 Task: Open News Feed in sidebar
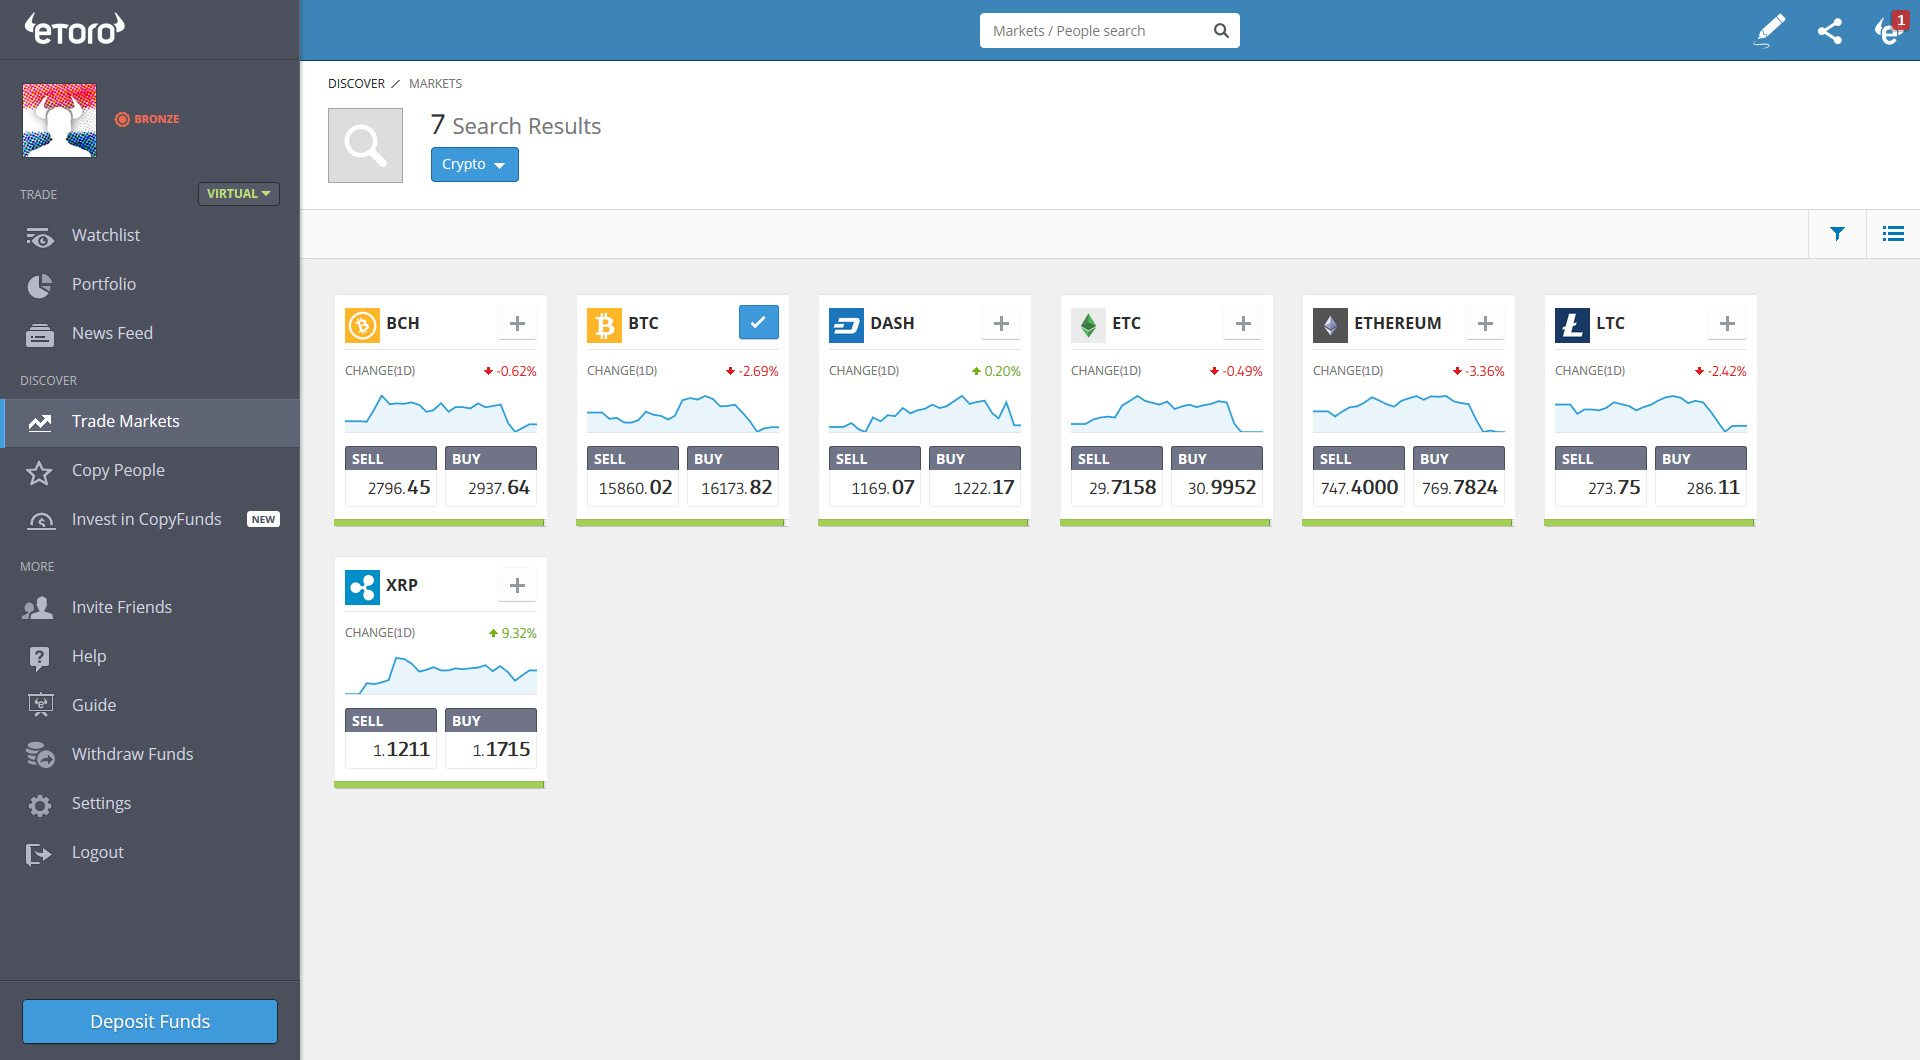point(150,333)
